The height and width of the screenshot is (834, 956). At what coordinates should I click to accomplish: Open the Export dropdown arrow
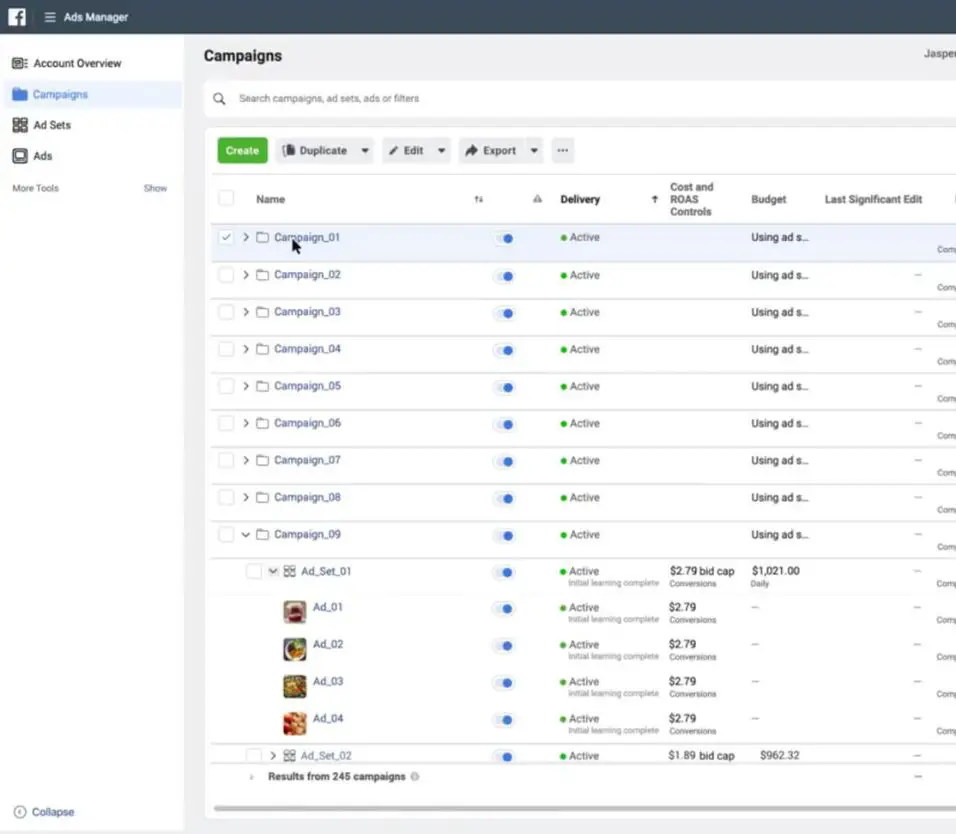point(534,151)
